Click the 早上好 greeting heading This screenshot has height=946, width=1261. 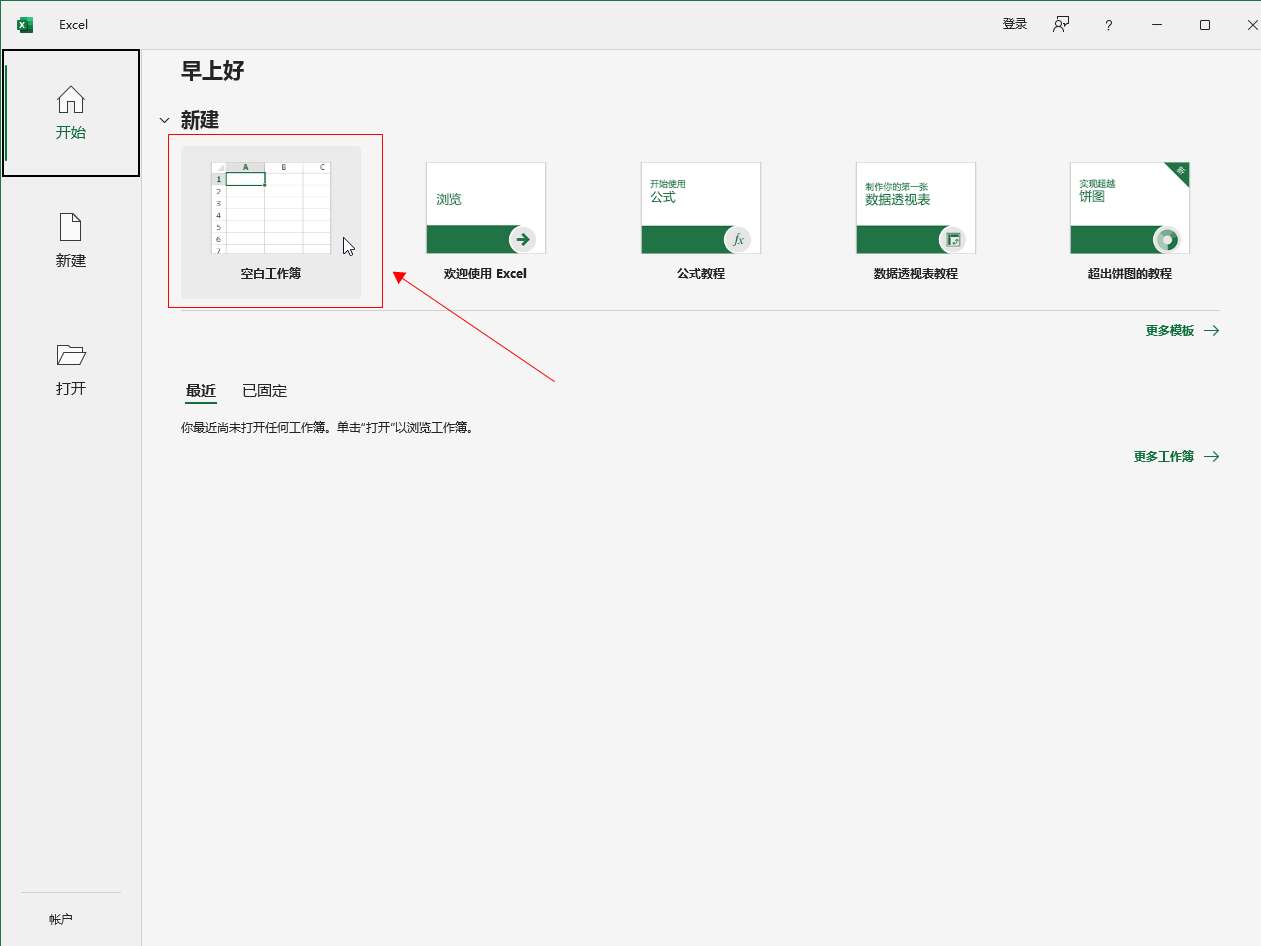tap(213, 71)
